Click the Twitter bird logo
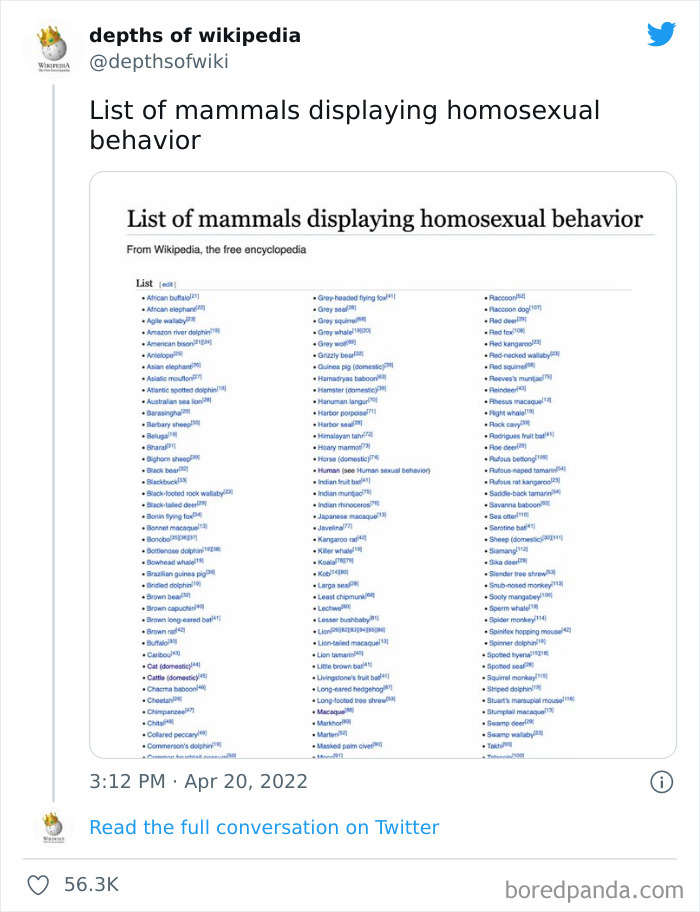700x912 pixels. click(661, 34)
